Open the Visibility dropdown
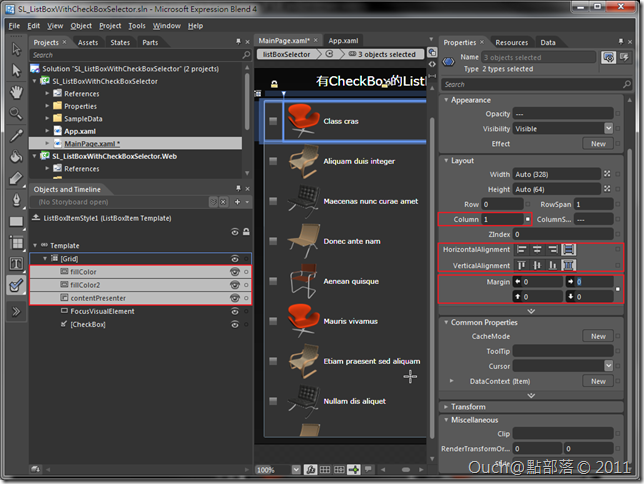 coord(608,129)
